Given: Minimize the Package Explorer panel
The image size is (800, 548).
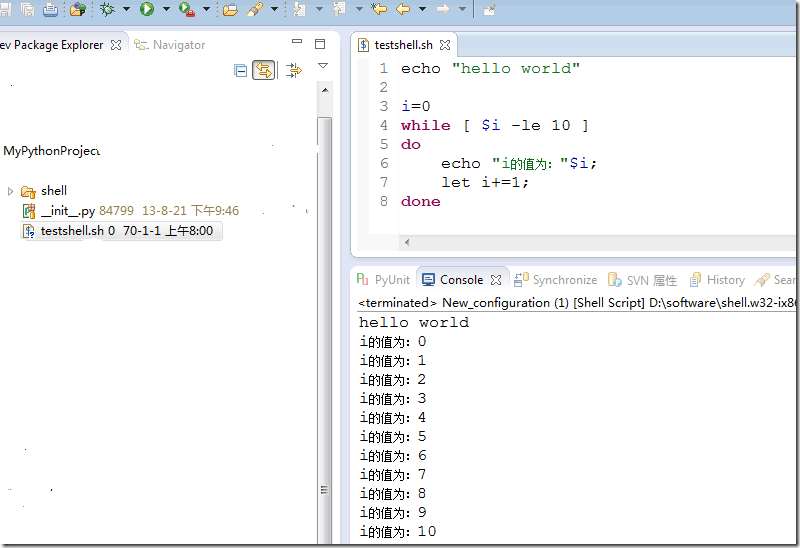Looking at the screenshot, I should coord(297,41).
